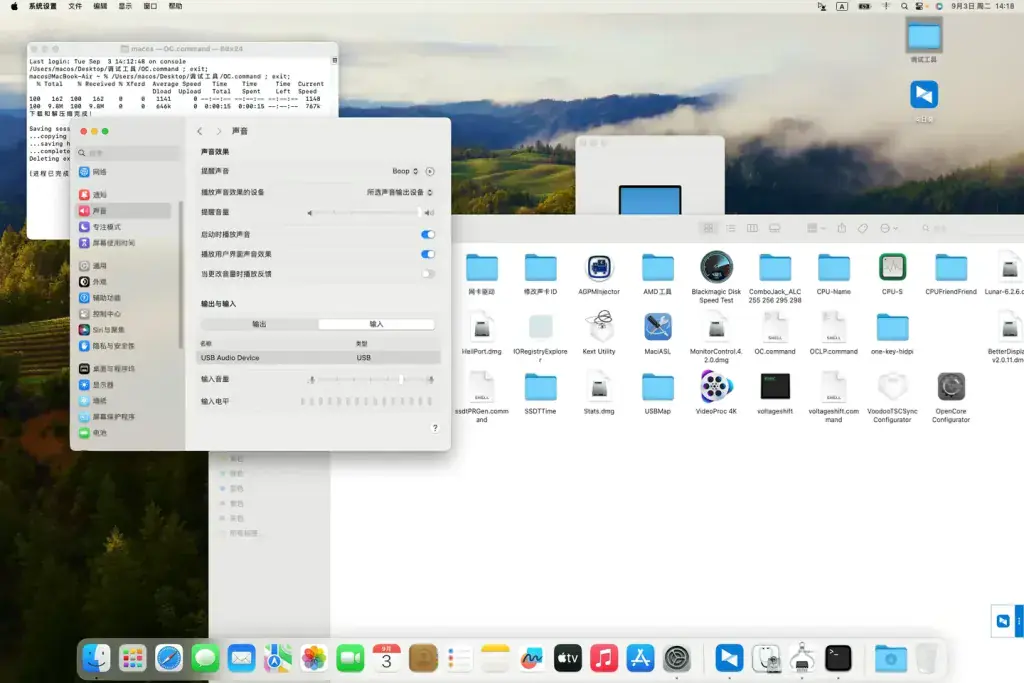Click Finder share toolbar icon

point(842,228)
